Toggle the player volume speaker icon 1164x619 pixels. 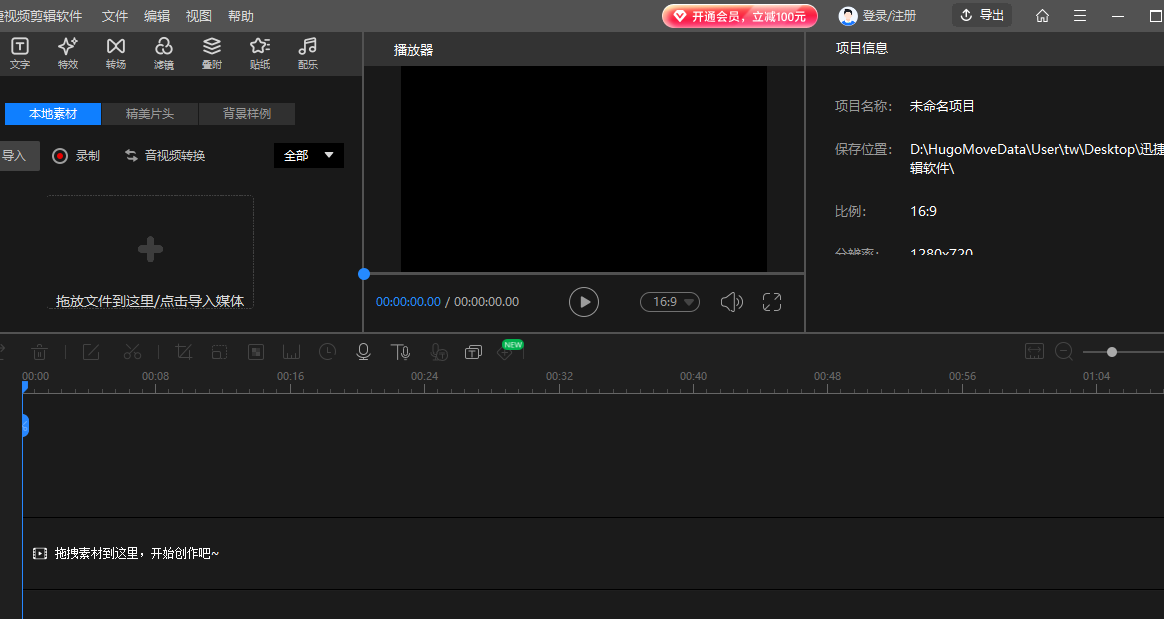pos(731,301)
